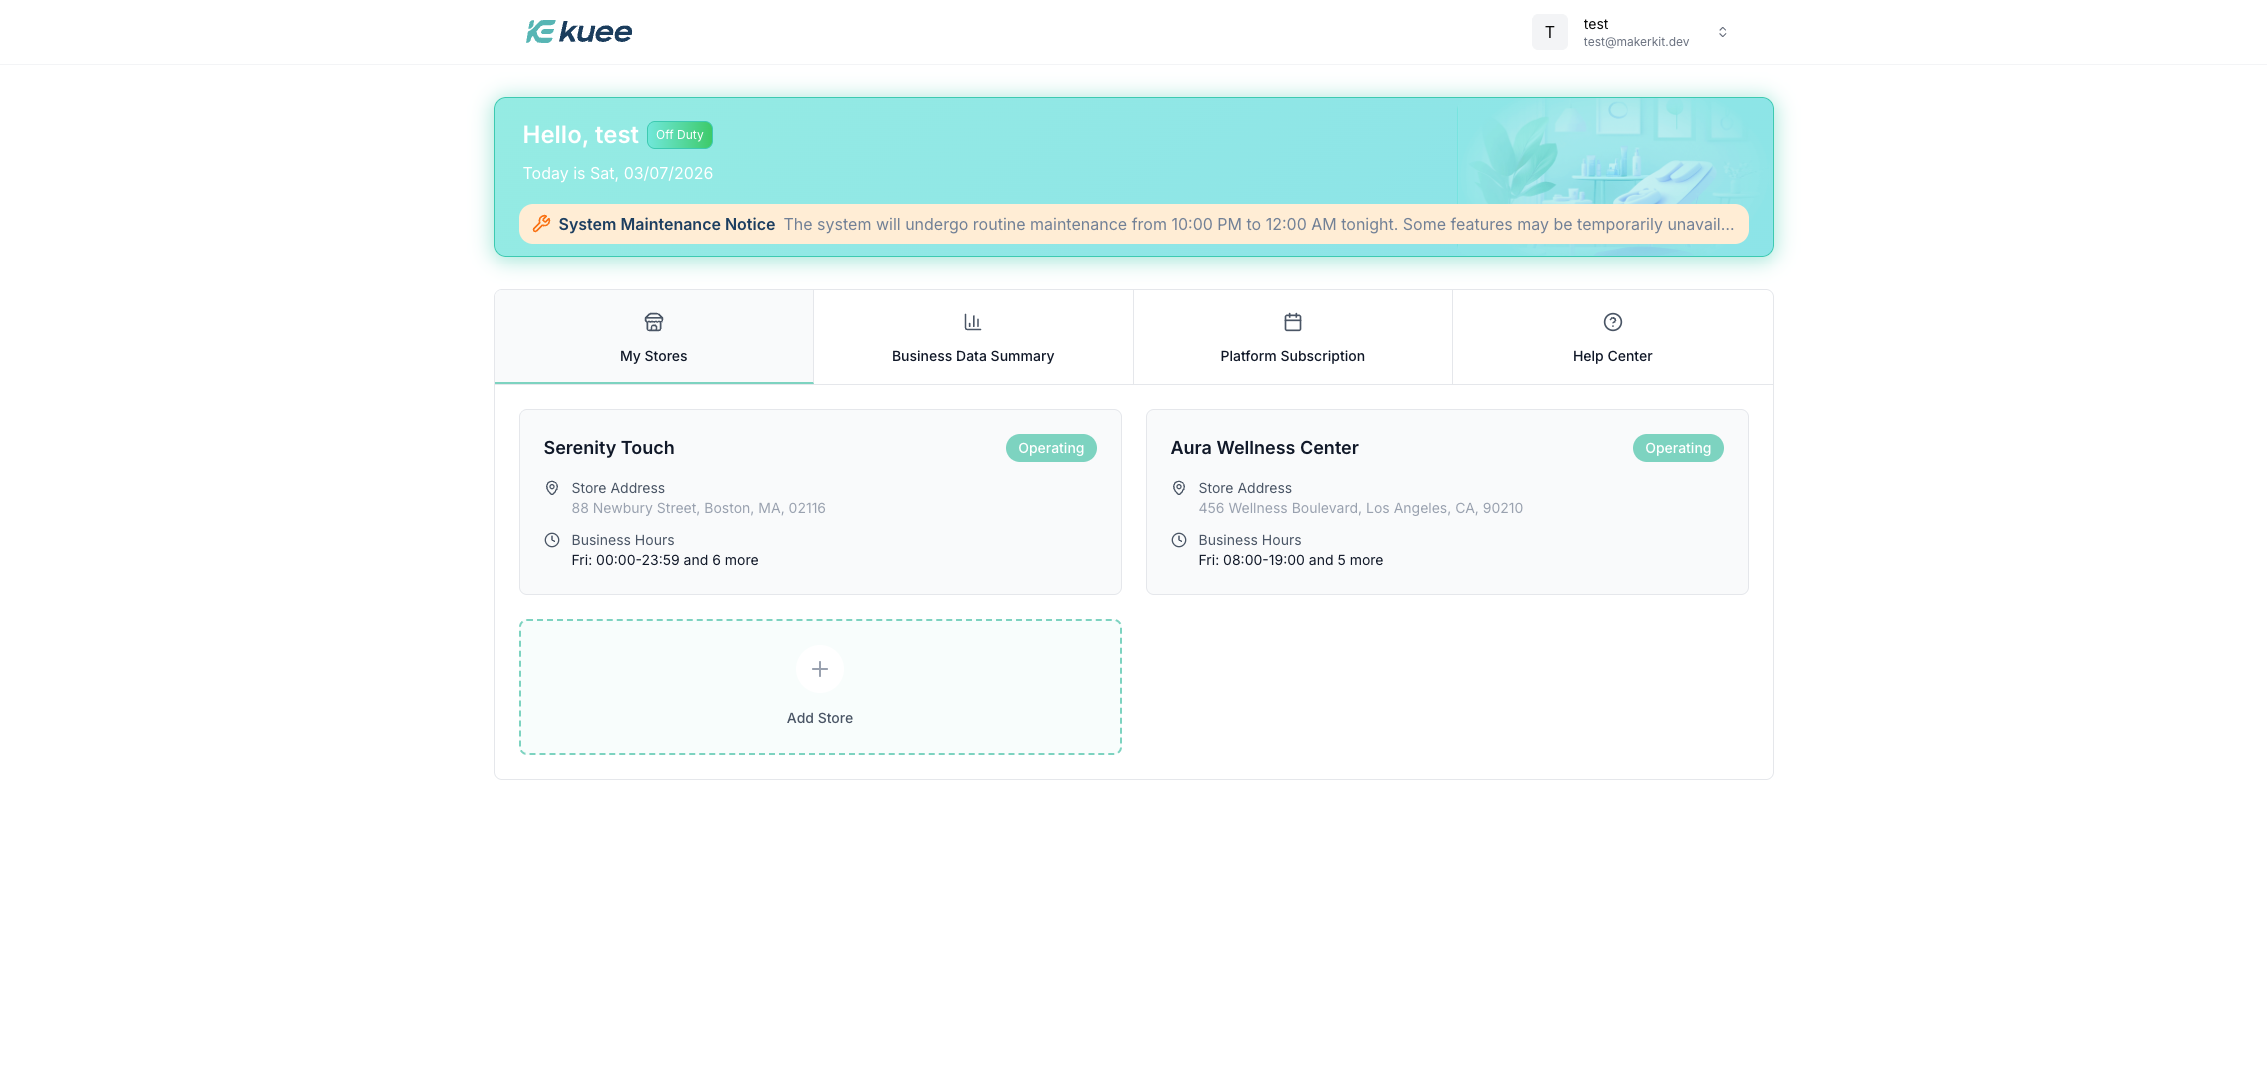Click the plus icon to add store

(x=819, y=669)
